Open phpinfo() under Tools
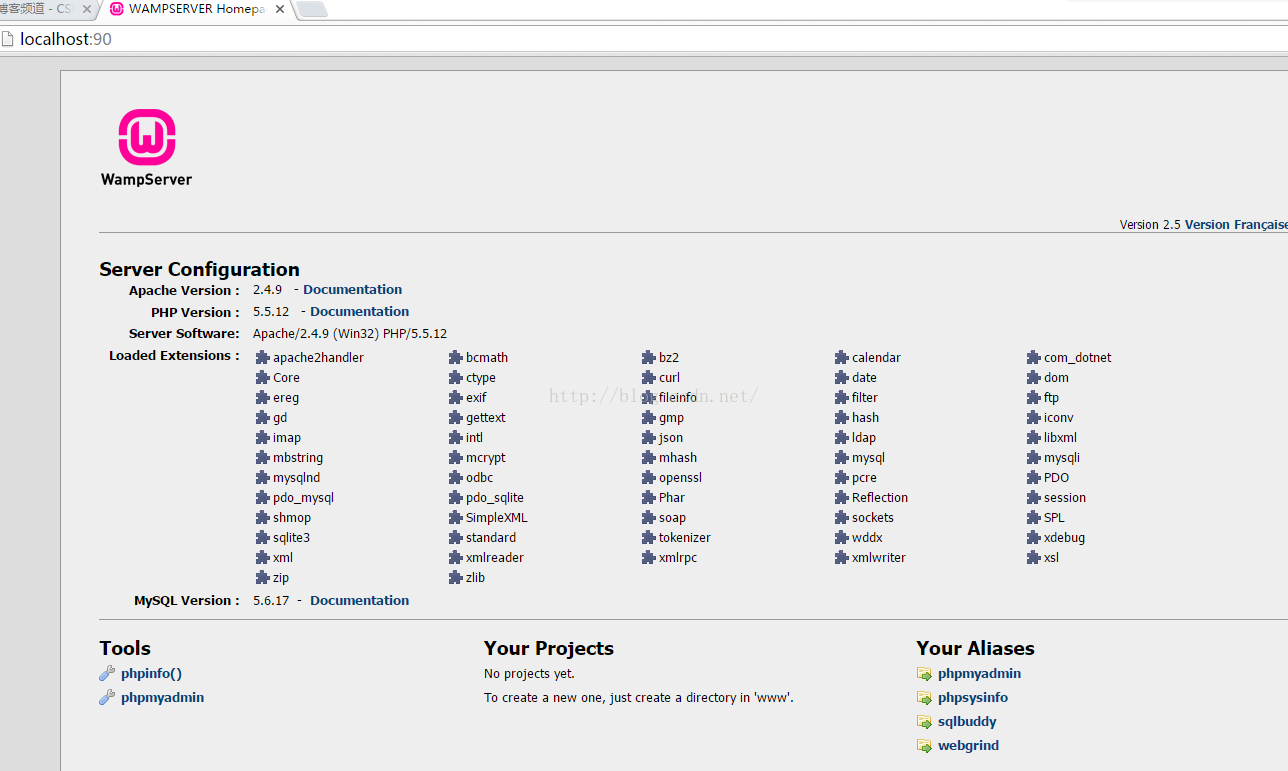Screen dimensions: 1288x771 (x=151, y=673)
